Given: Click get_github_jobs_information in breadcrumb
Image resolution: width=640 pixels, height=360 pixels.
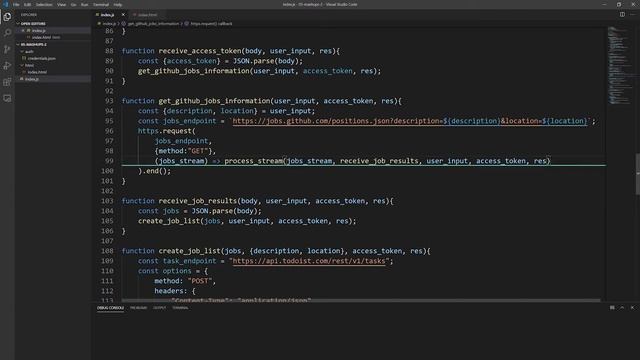Looking at the screenshot, I should tap(153, 24).
